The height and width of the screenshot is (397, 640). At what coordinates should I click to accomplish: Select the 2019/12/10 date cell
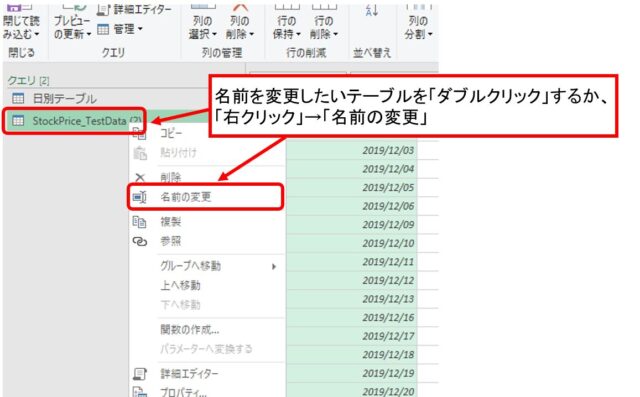point(352,243)
